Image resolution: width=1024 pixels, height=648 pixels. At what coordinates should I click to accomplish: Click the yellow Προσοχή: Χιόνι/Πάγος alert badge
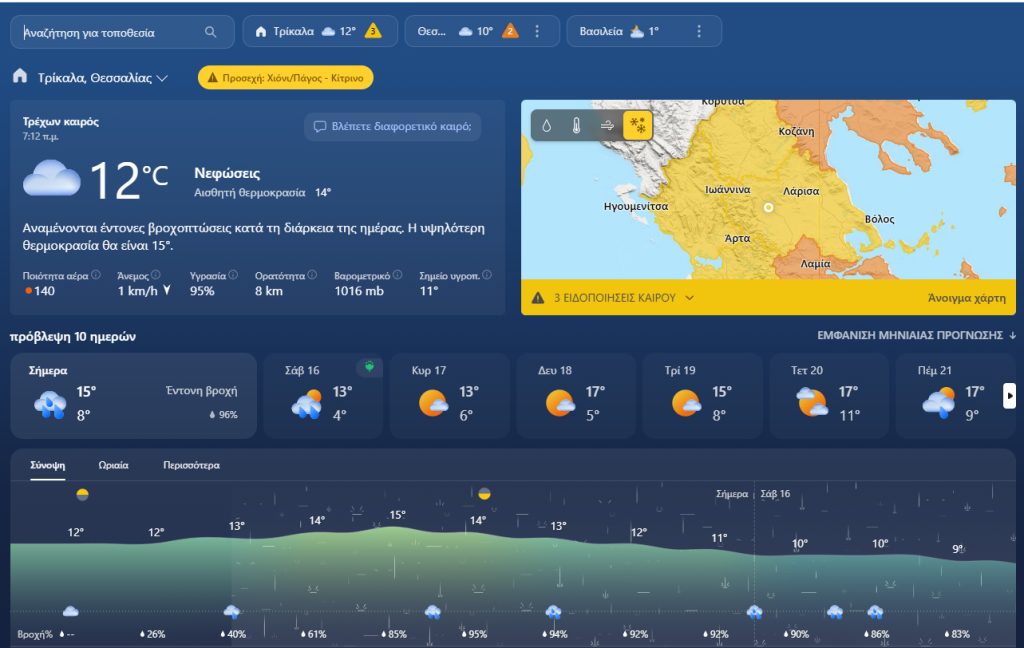(285, 77)
